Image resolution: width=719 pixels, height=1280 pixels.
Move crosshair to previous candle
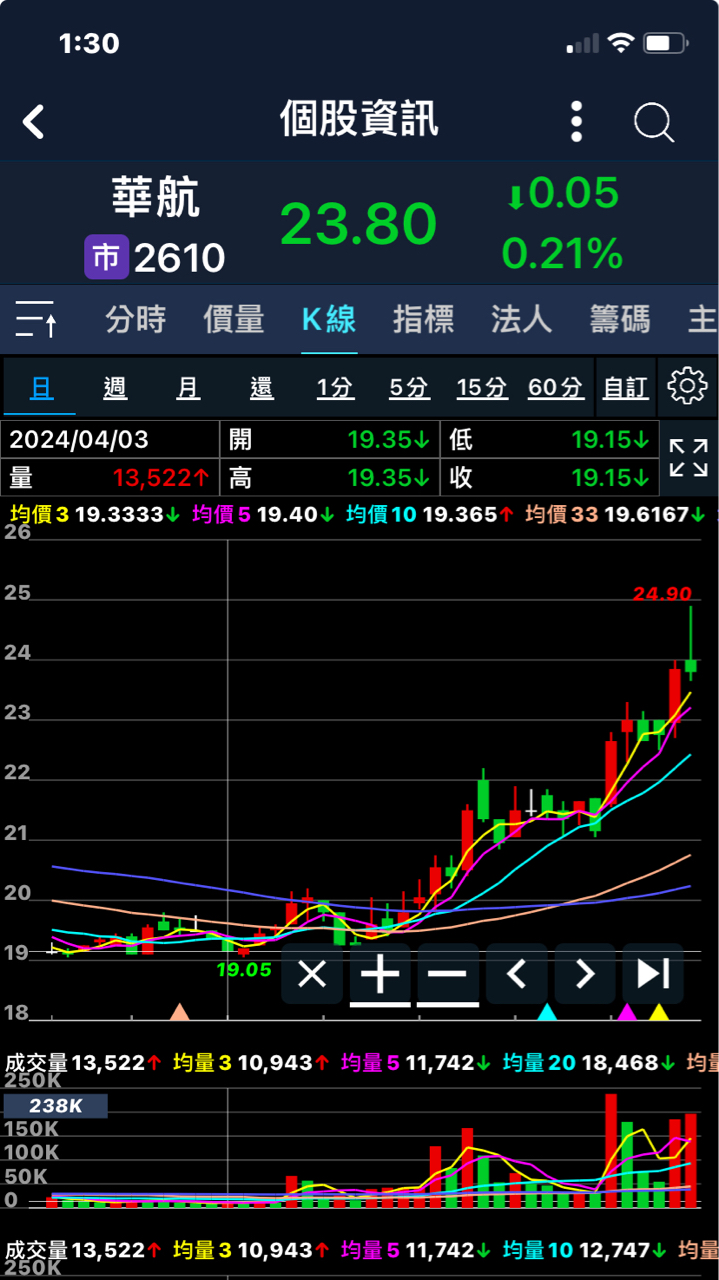[516, 973]
